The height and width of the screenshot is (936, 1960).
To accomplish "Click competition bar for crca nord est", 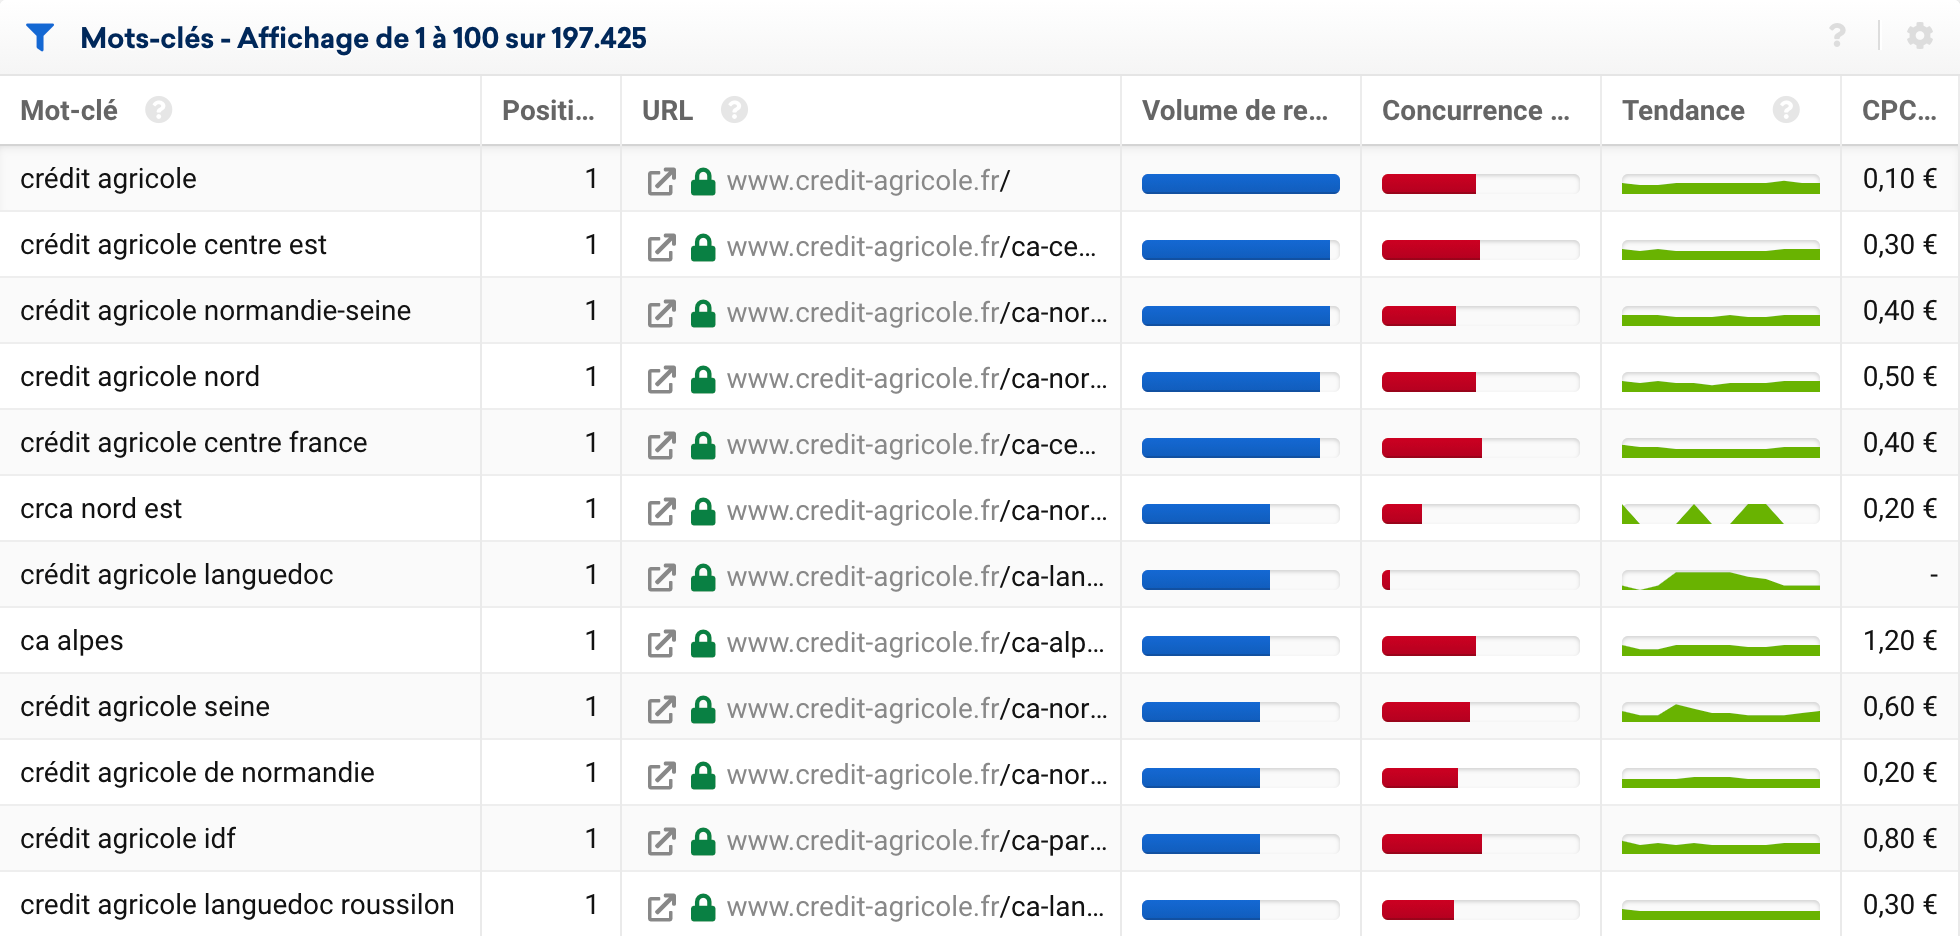I will [x=1480, y=513].
